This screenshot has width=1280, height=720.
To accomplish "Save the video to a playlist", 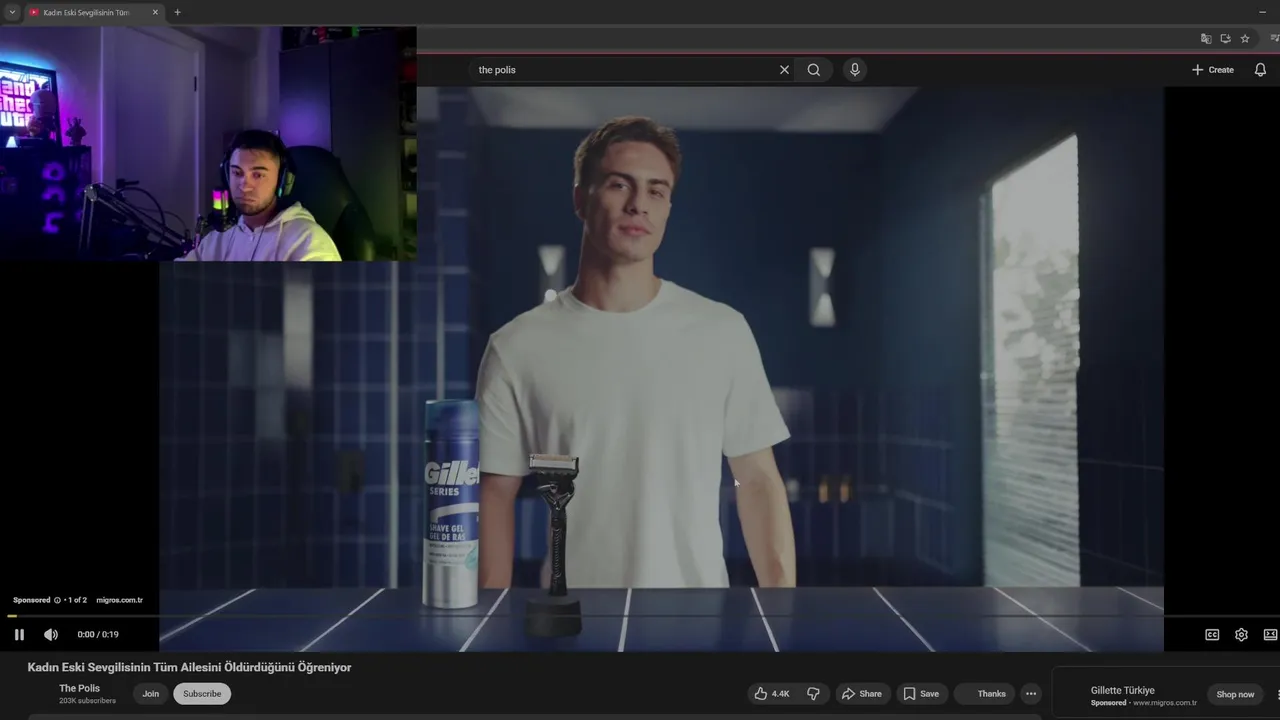I will tap(921, 694).
